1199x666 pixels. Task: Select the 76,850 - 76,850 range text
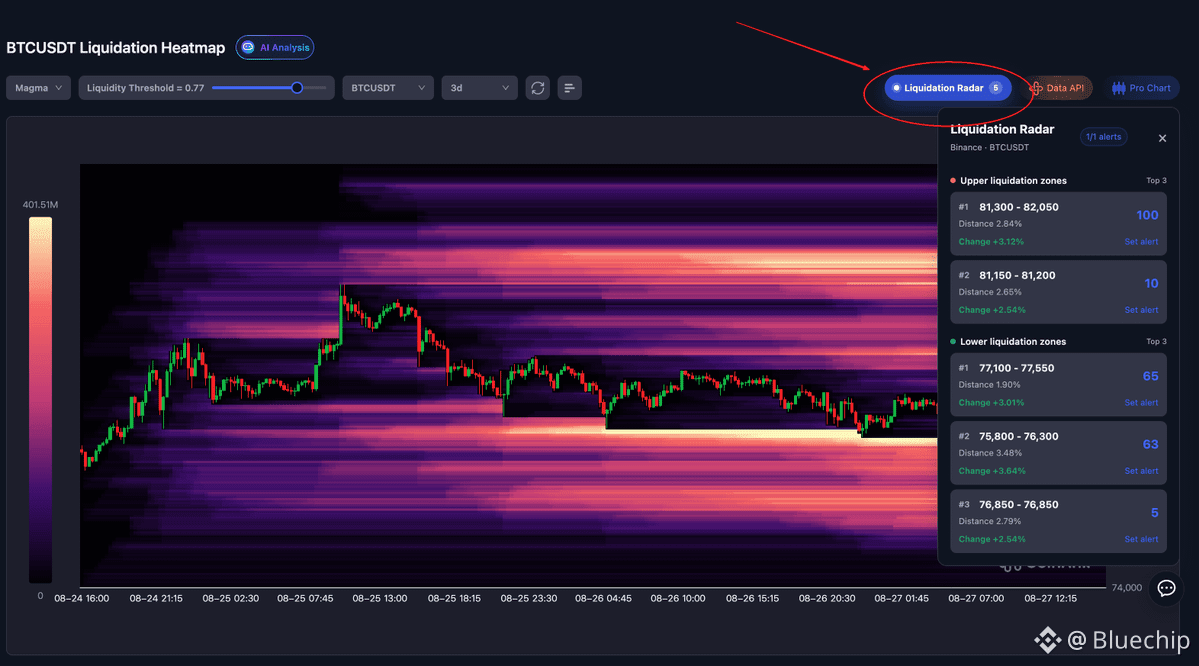tap(1019, 505)
